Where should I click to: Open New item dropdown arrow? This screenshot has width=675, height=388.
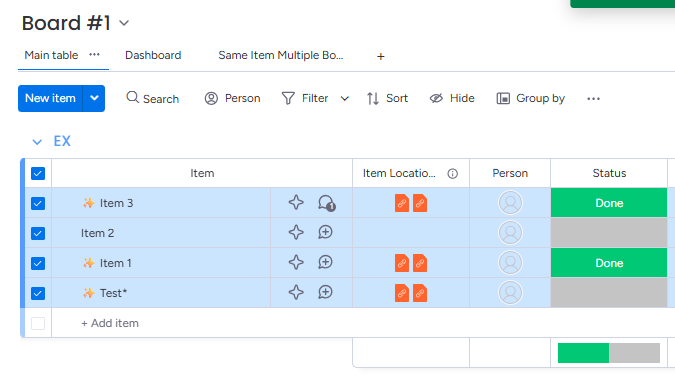coord(94,98)
